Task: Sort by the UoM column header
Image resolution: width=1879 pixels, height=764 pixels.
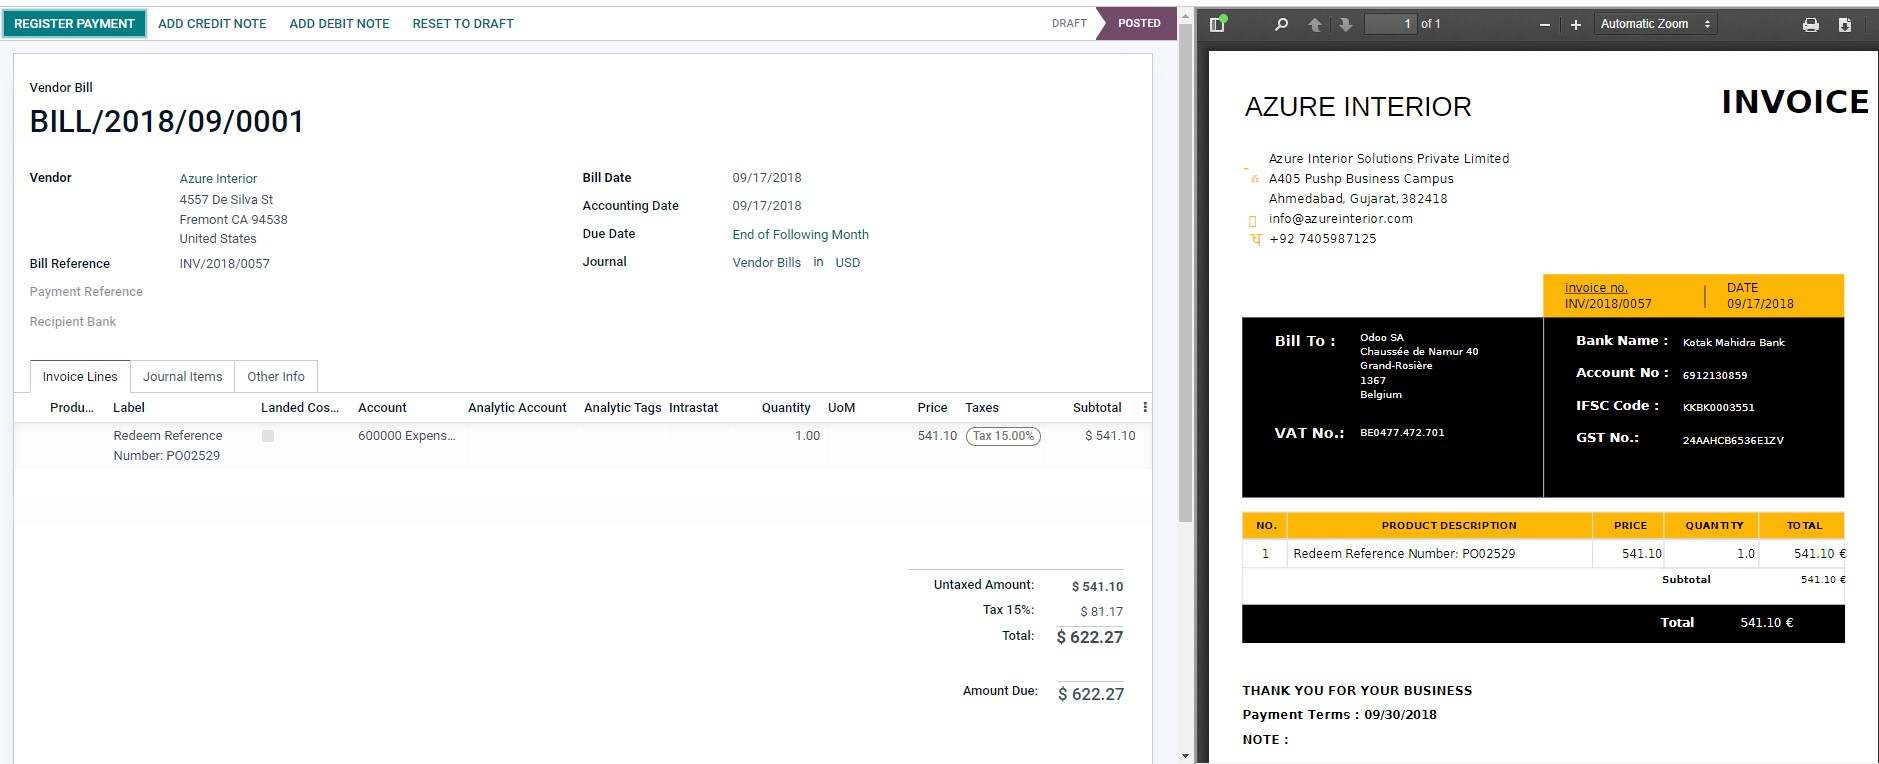Action: [x=841, y=408]
